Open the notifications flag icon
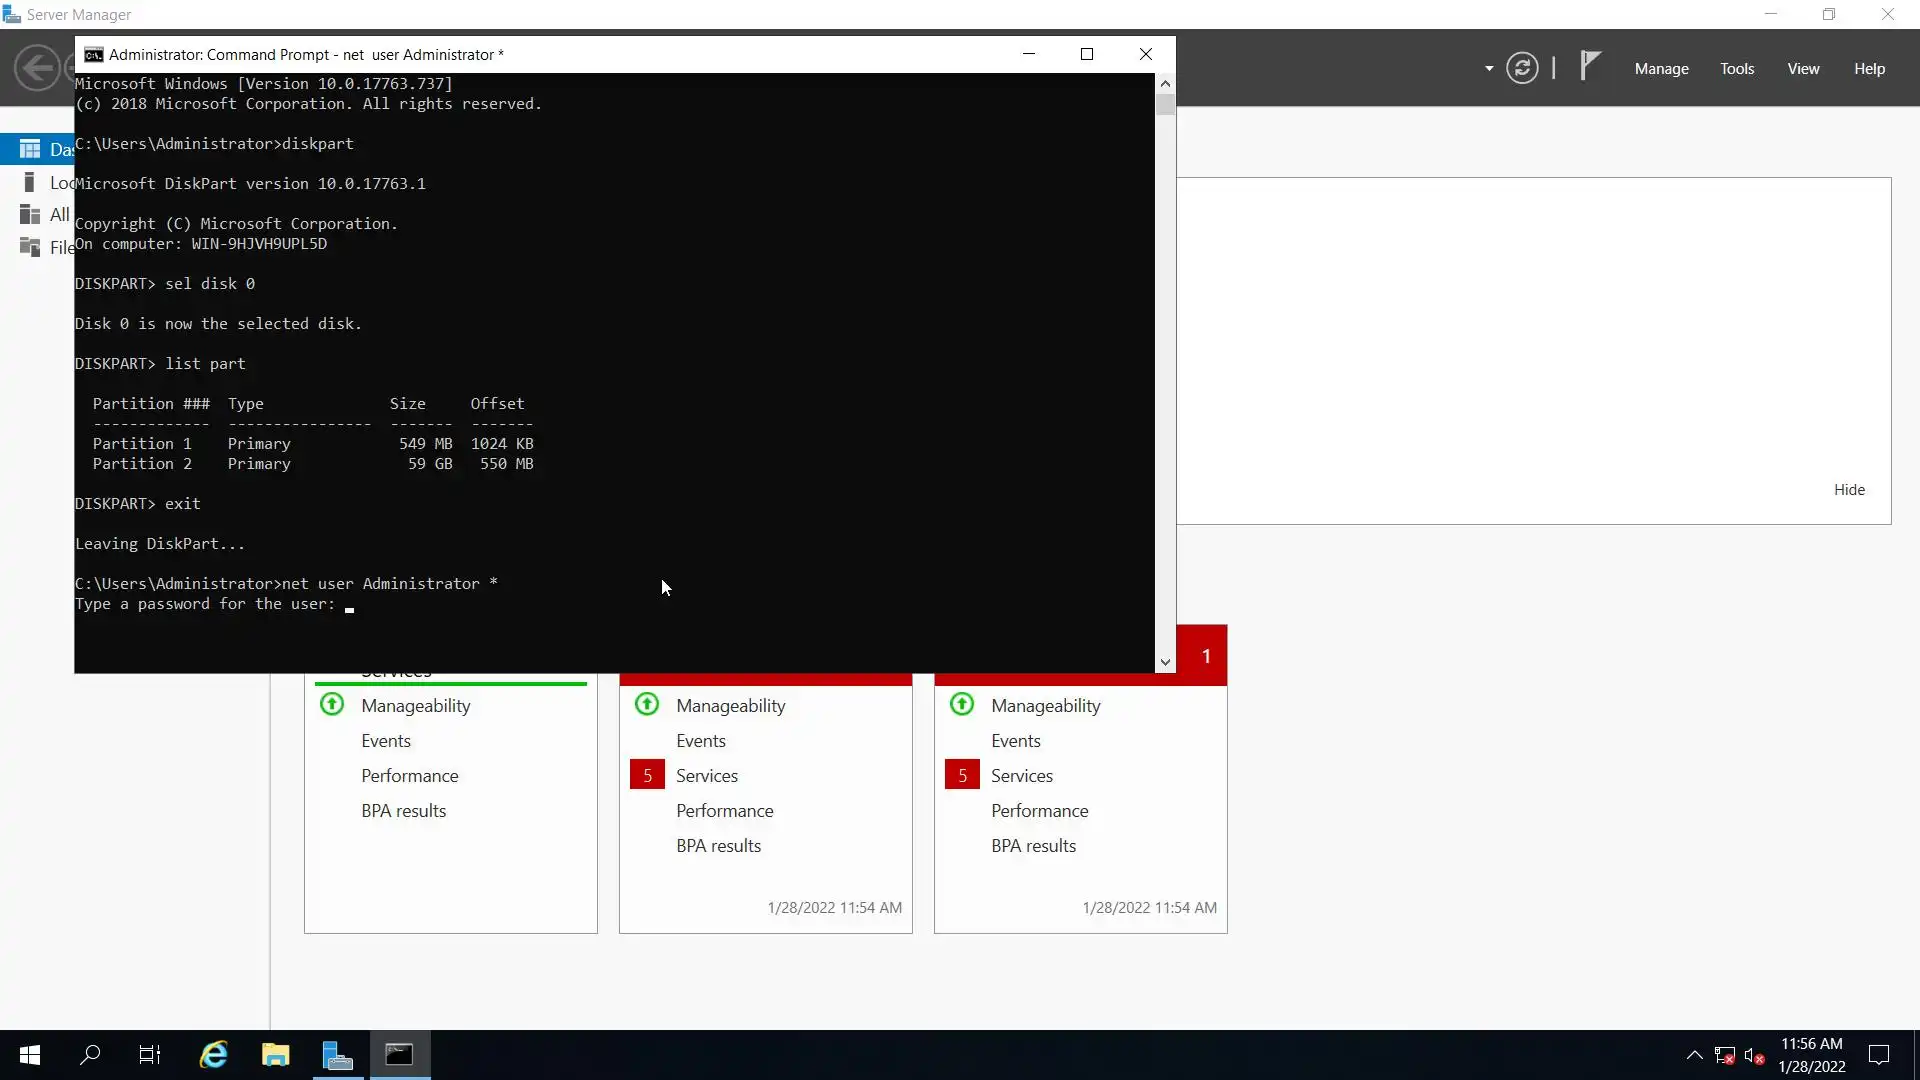This screenshot has height=1080, width=1920. point(1590,66)
